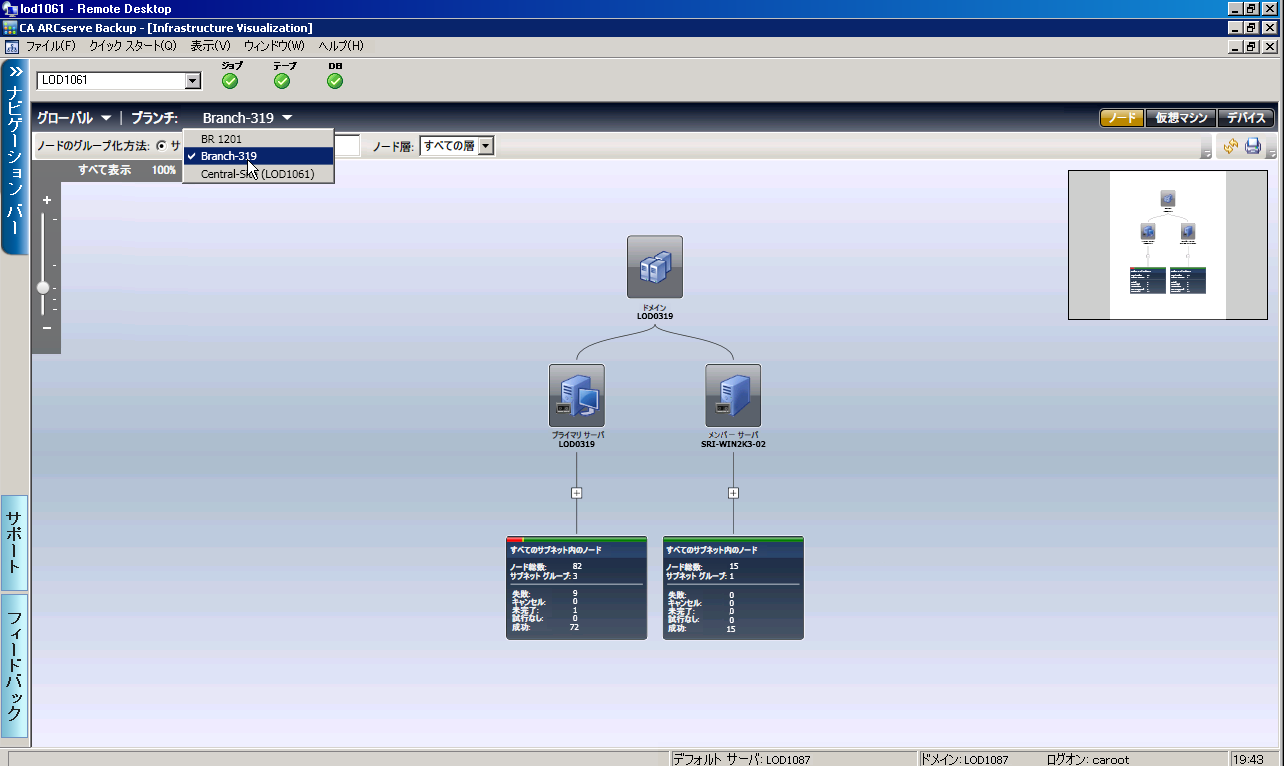Open the ノード層 tier dropdown
1284x766 pixels.
[x=486, y=146]
